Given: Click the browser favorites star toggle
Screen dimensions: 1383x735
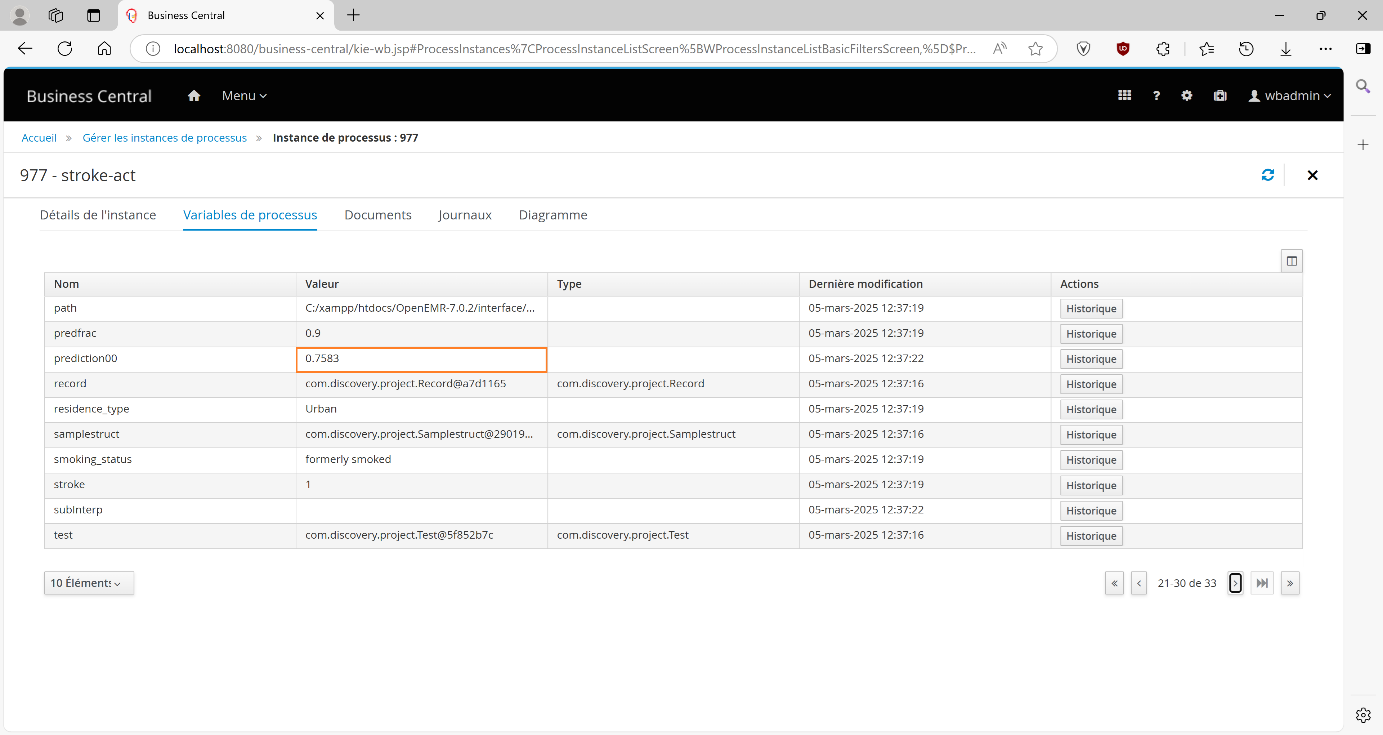Looking at the screenshot, I should tap(1035, 48).
